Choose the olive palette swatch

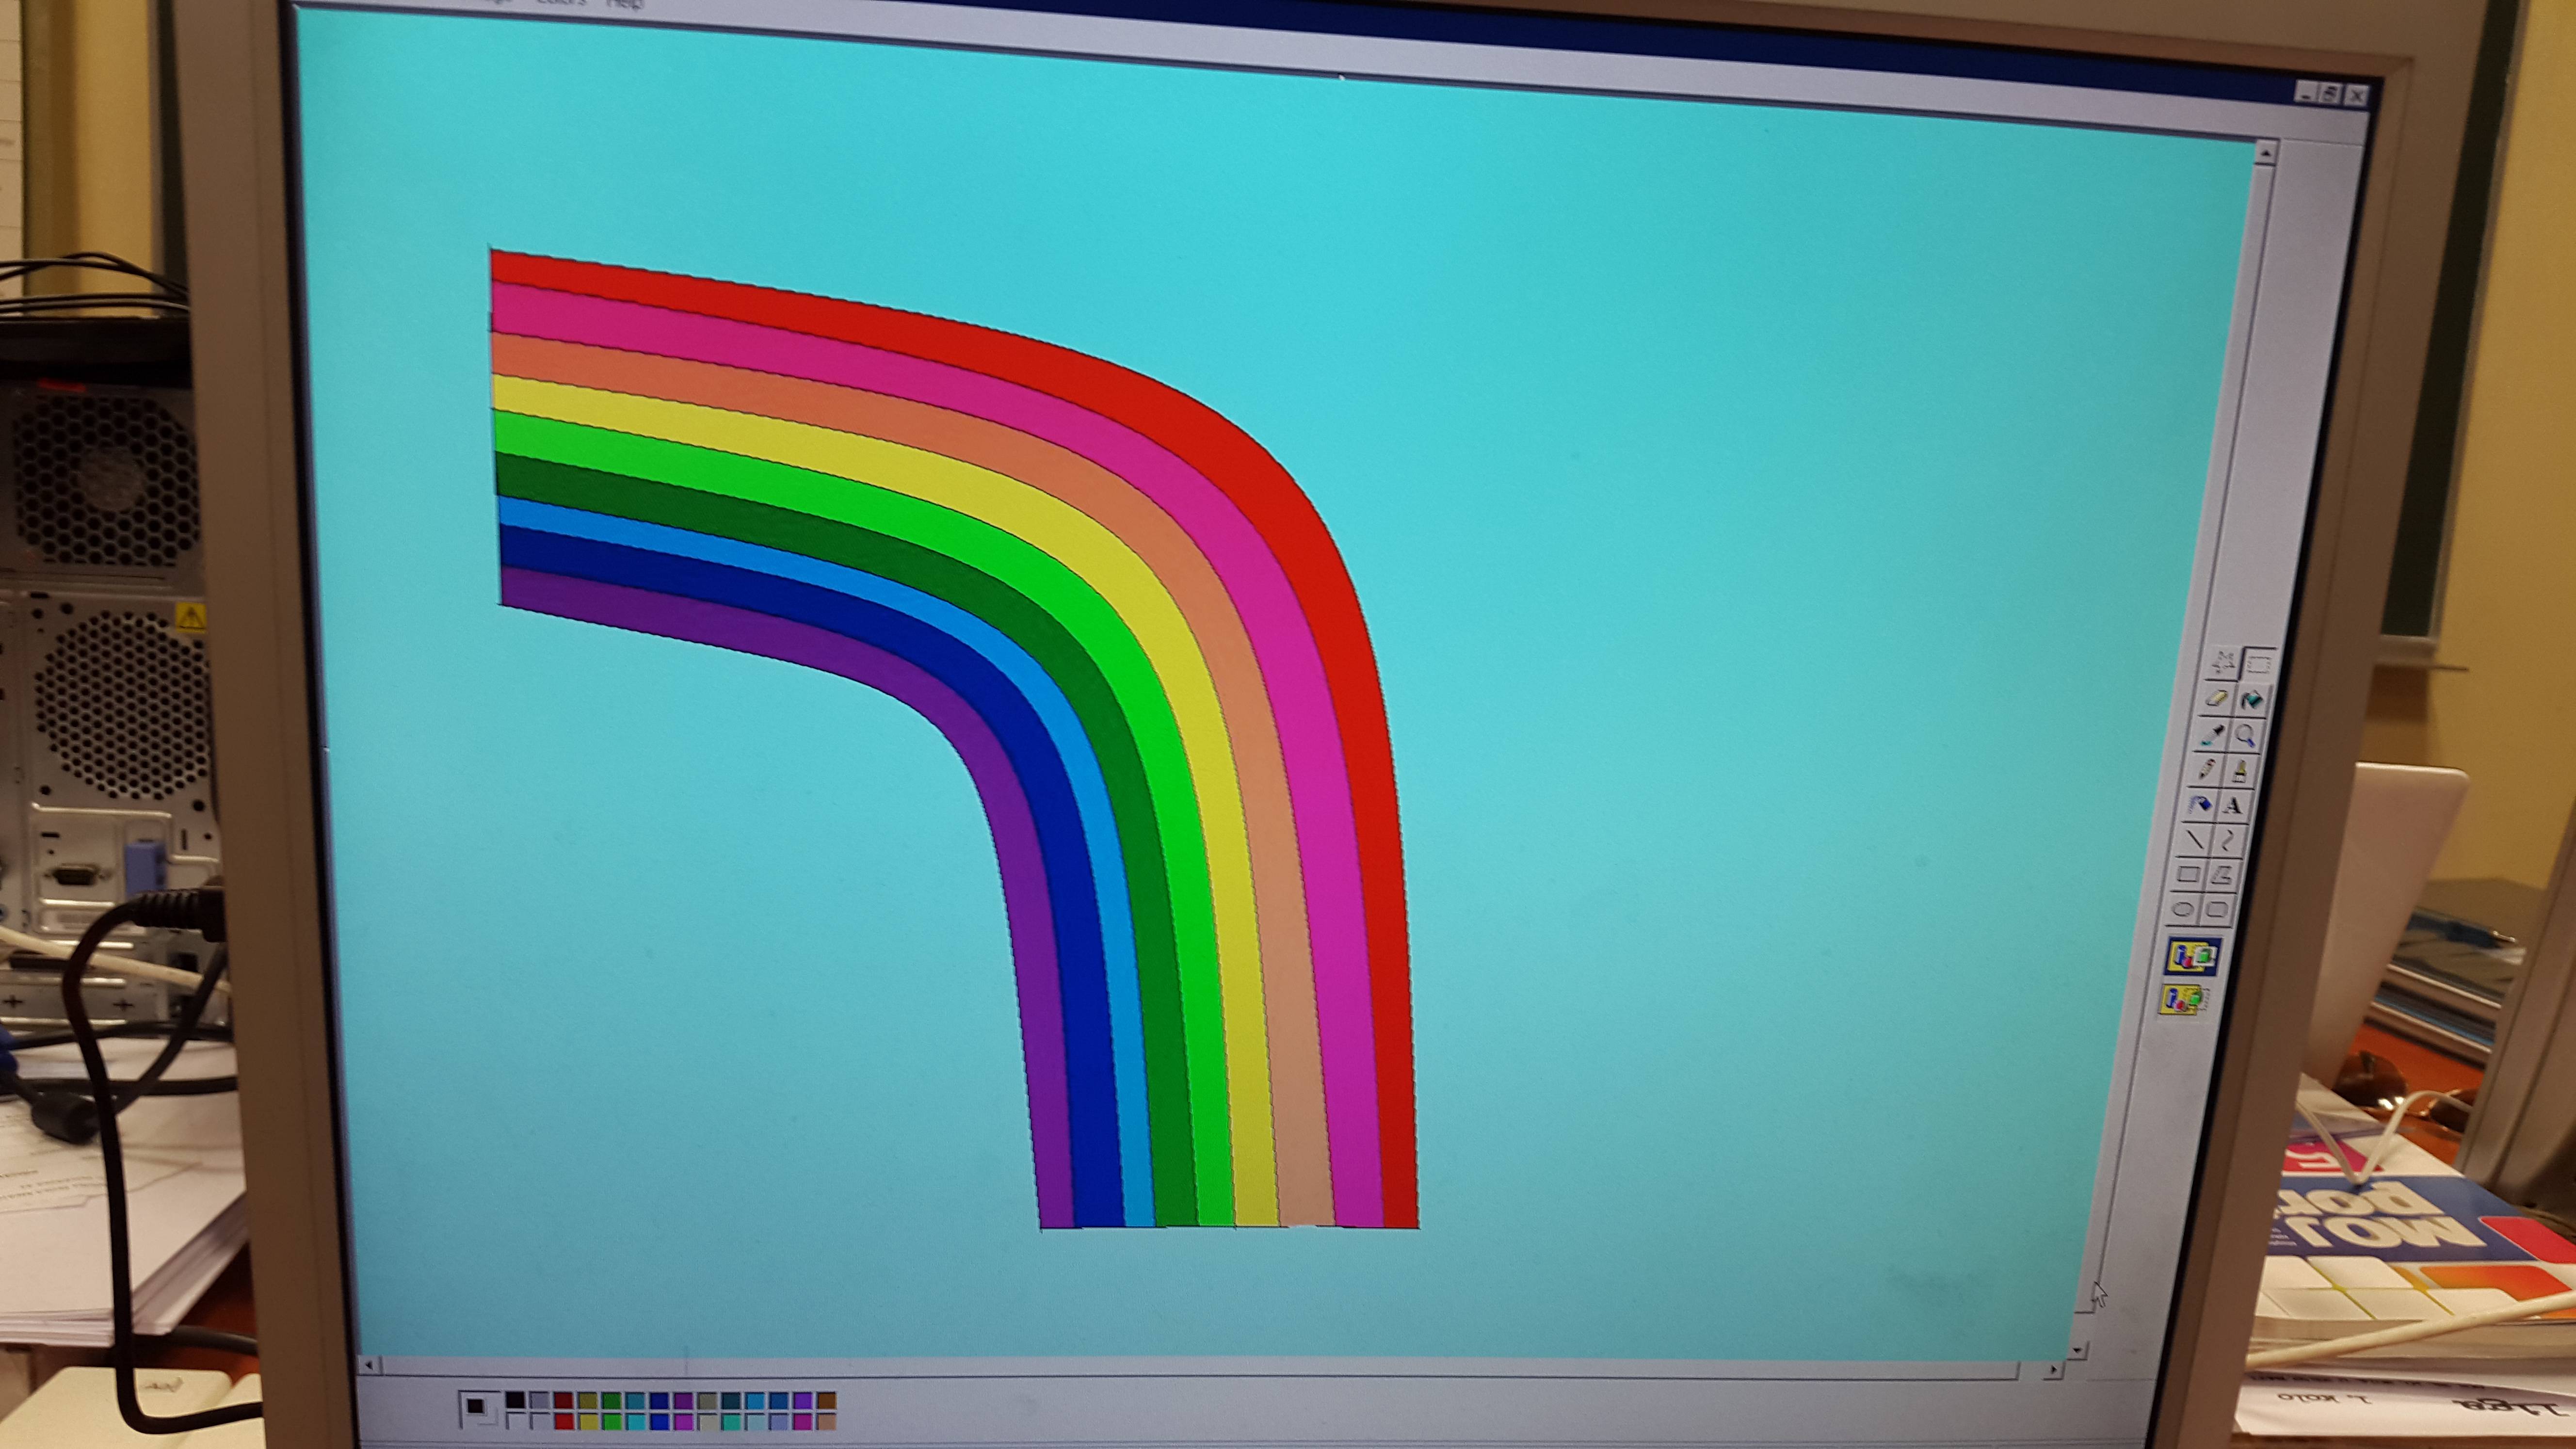588,1400
